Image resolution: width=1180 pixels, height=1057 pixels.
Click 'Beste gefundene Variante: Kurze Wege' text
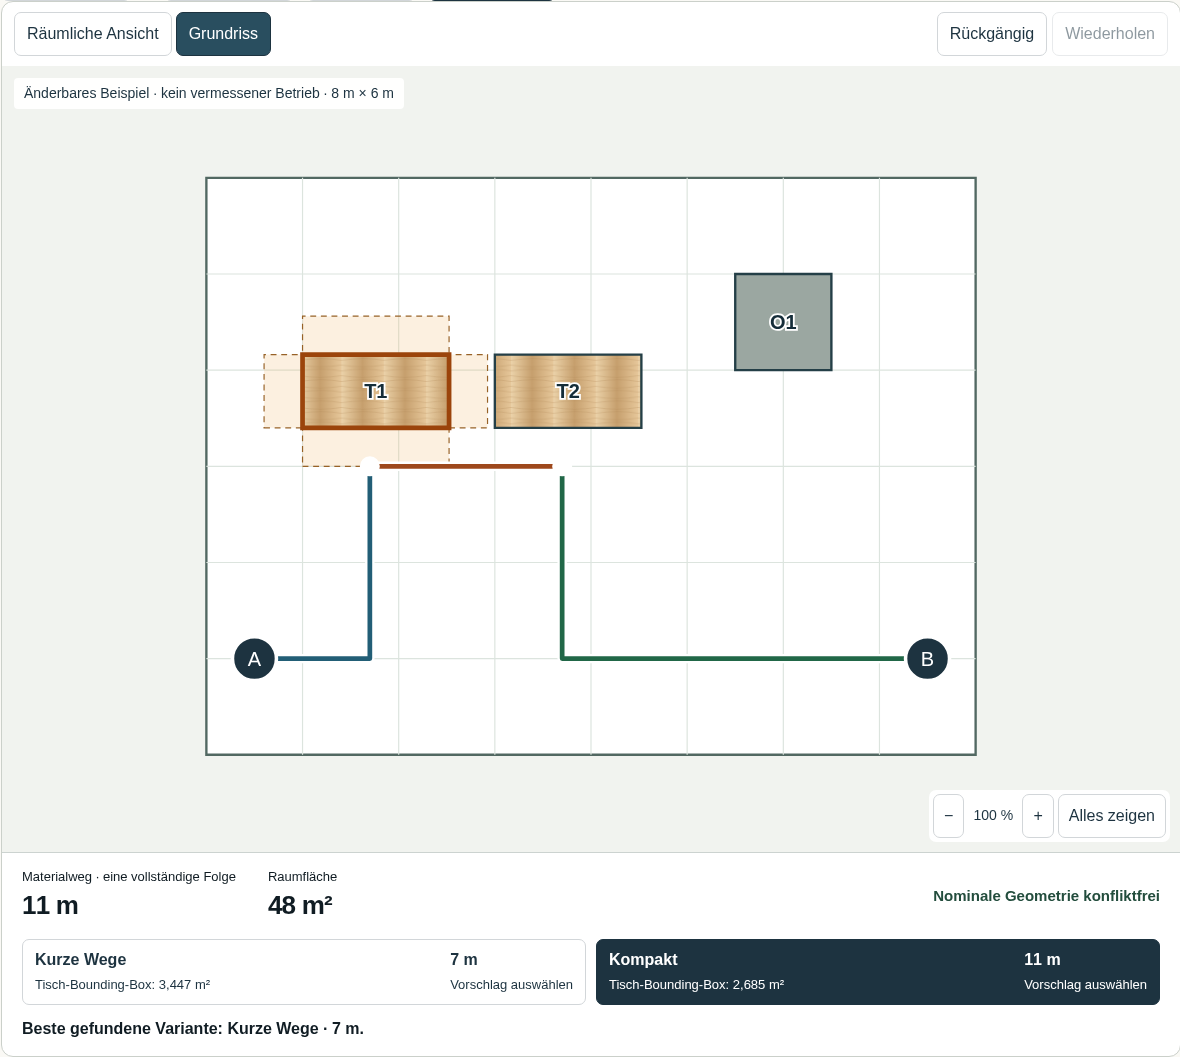pos(193,1028)
